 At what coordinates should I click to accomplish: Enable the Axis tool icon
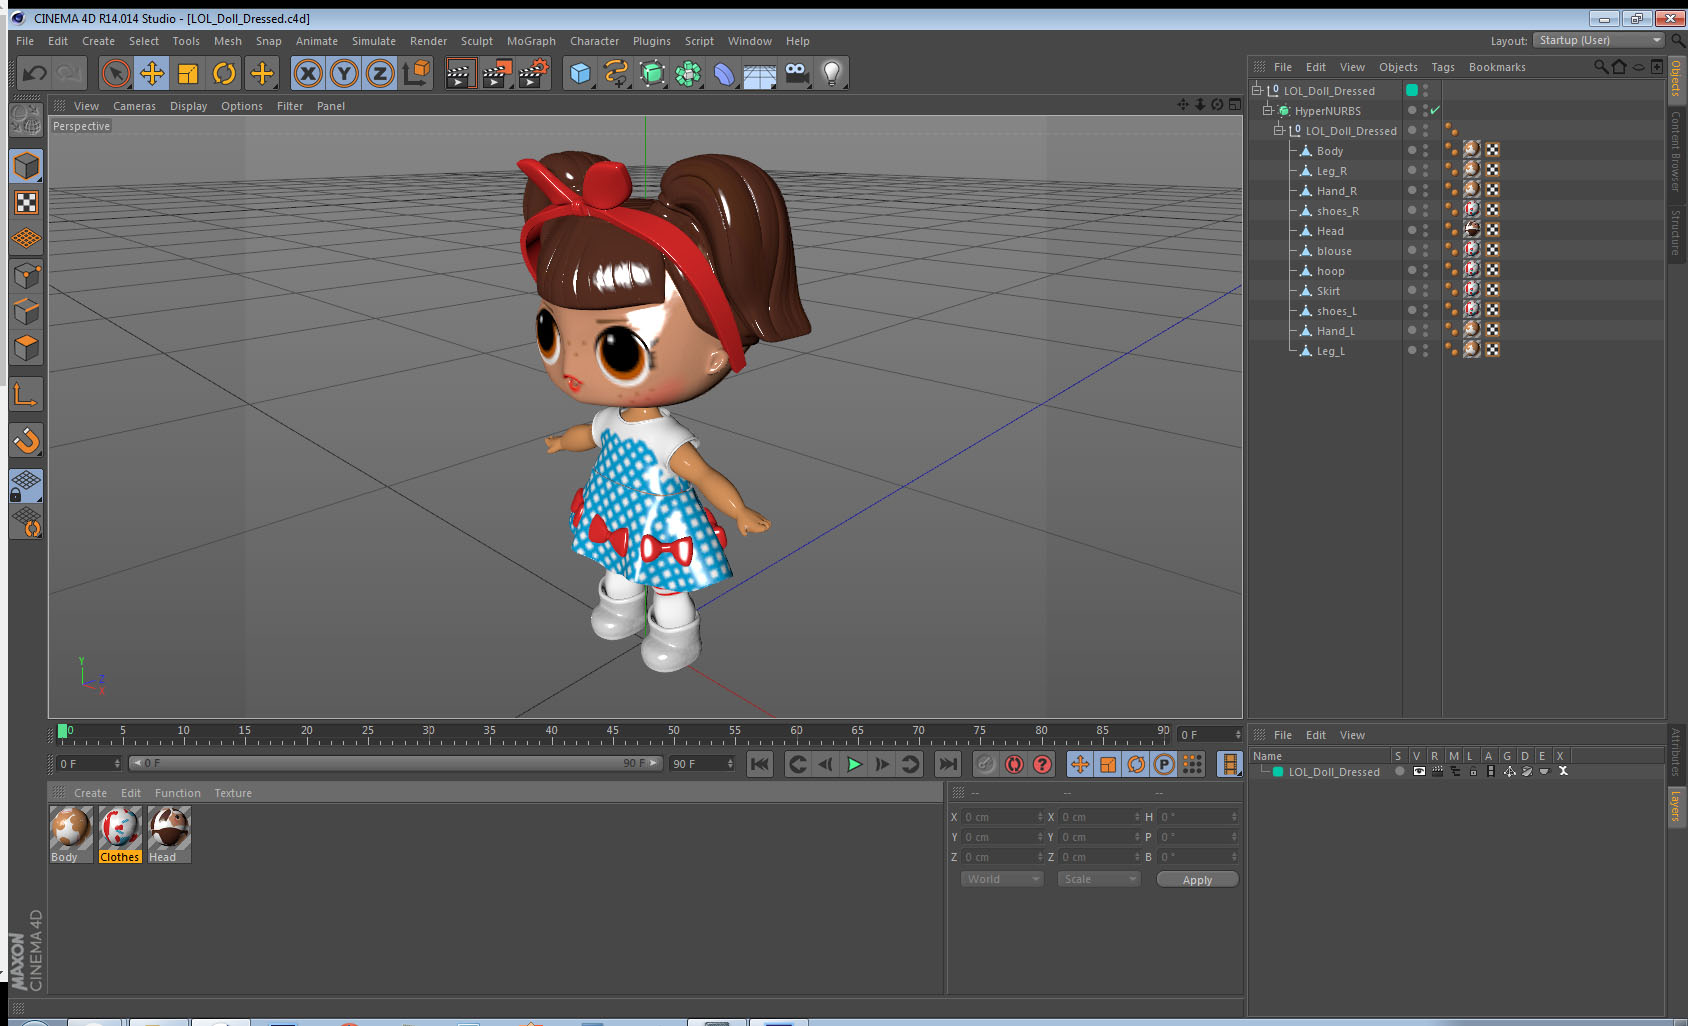[26, 395]
